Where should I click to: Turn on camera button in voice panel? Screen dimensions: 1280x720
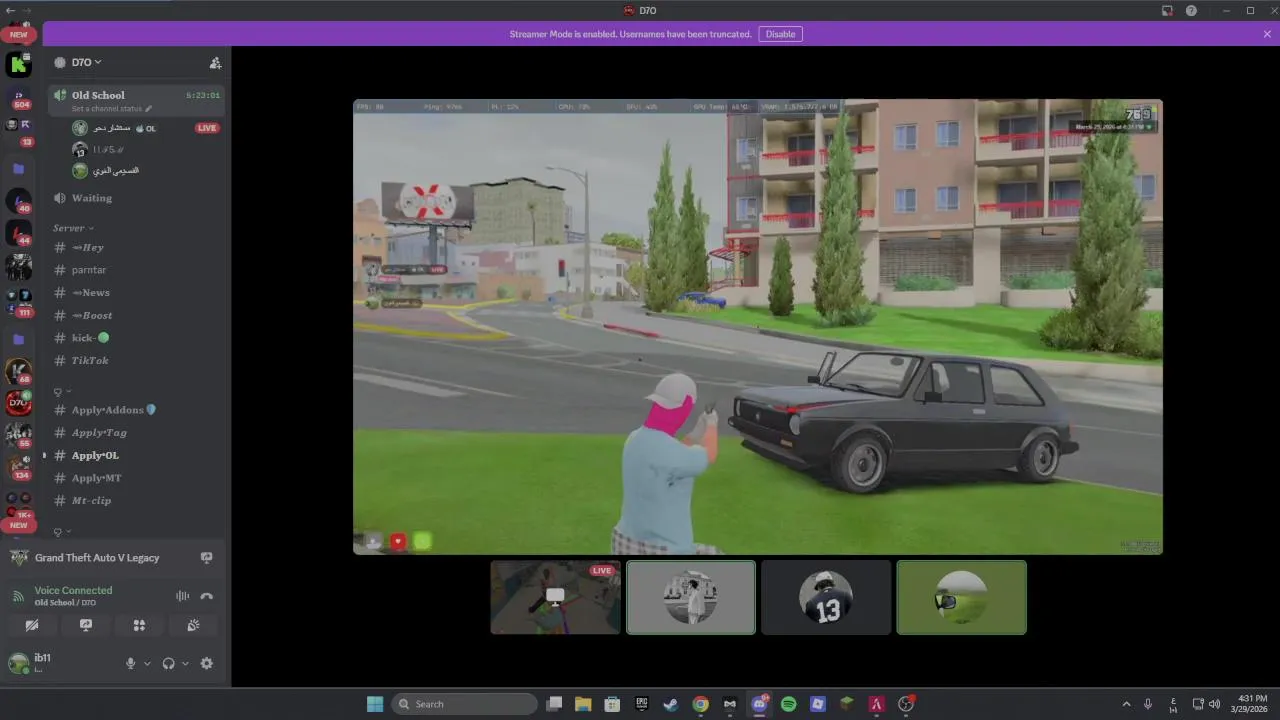[32, 625]
